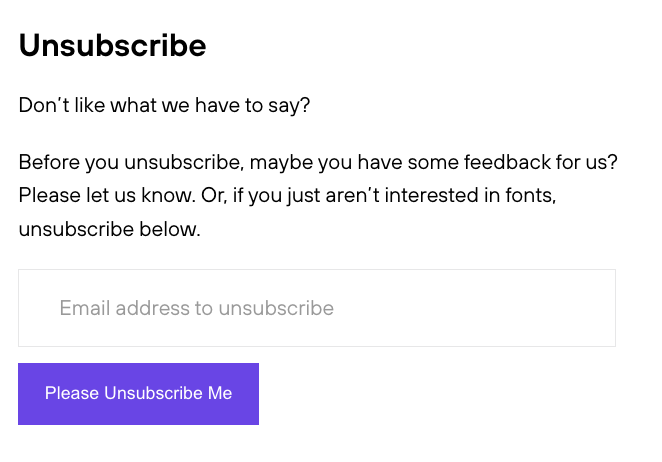The height and width of the screenshot is (462, 662).
Task: Click the 'Before you unsubscribe' phrase
Action: (x=131, y=162)
